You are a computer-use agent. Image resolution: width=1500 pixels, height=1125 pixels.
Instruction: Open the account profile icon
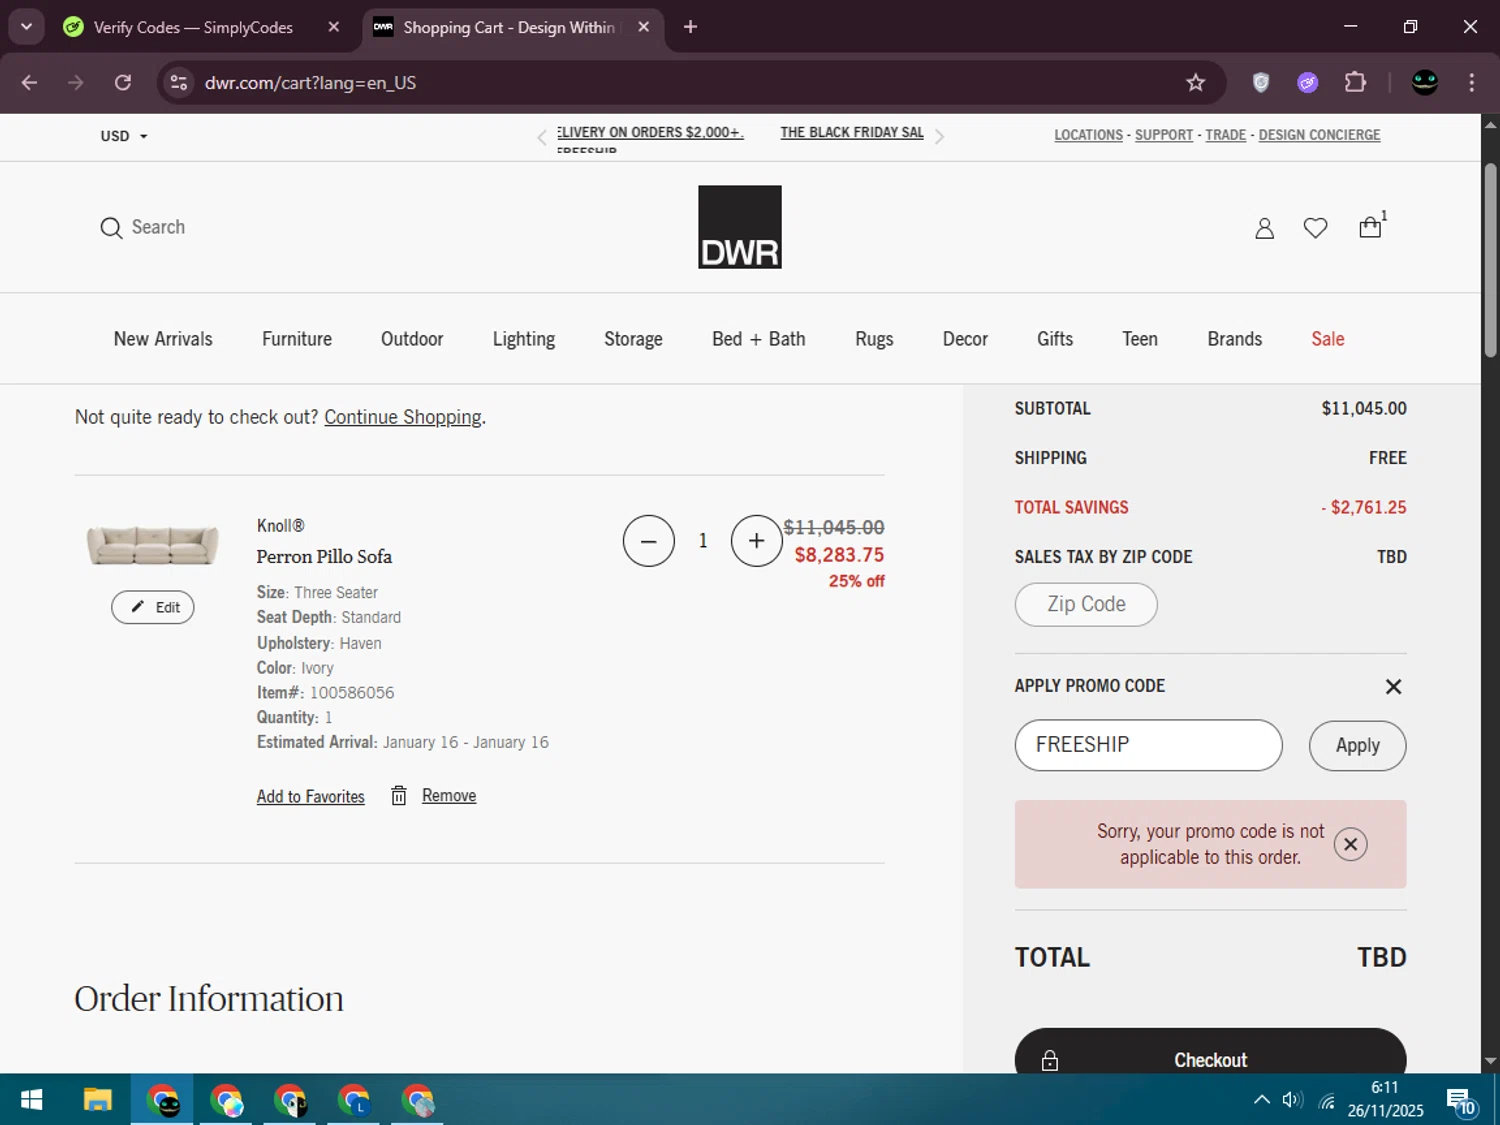point(1264,228)
